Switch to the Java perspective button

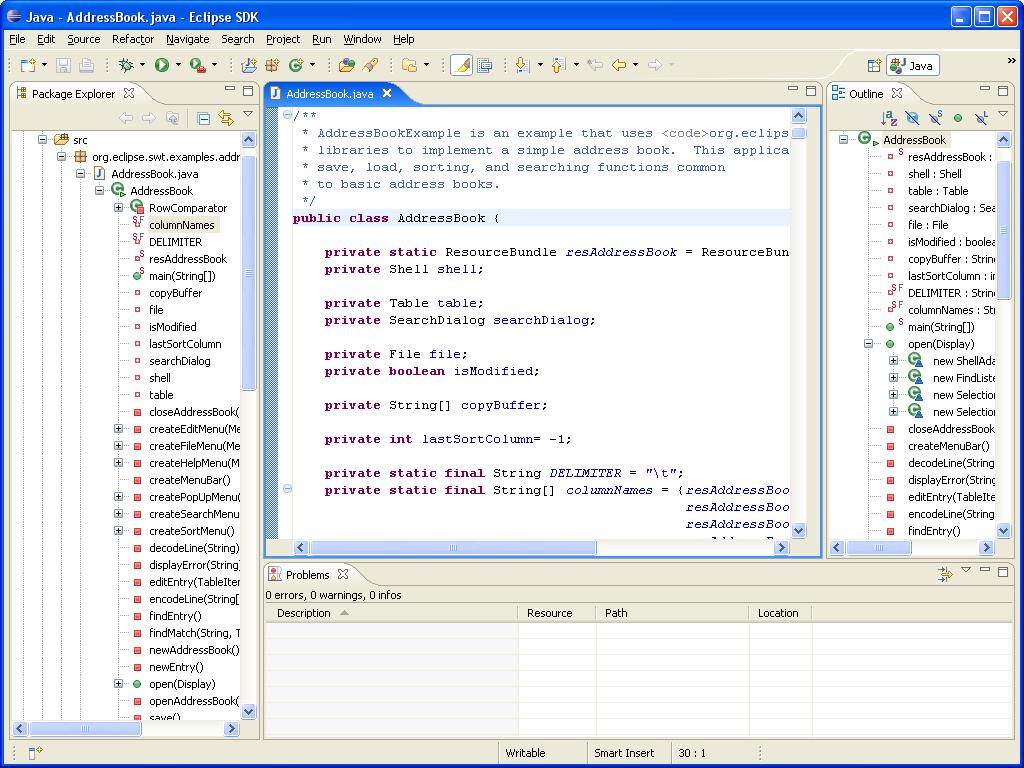(x=913, y=65)
